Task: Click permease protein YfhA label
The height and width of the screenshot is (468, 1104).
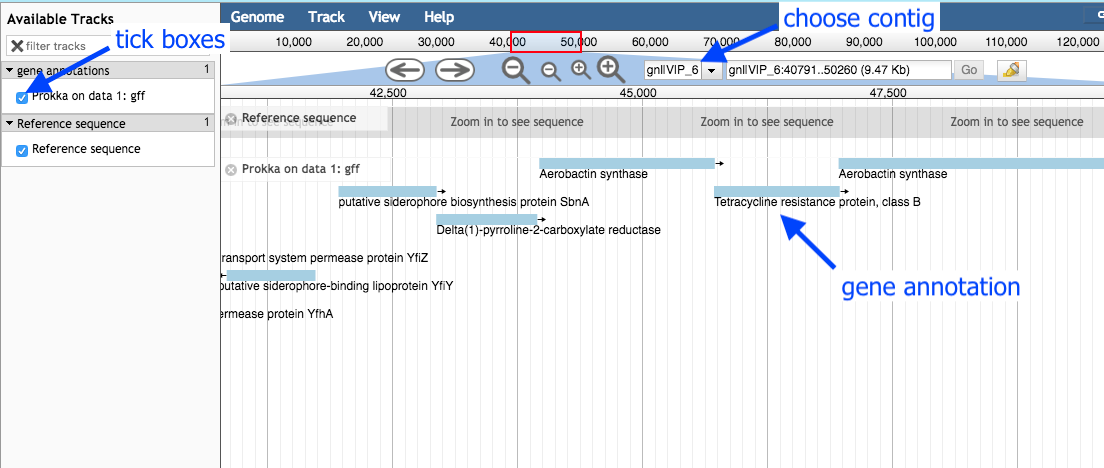Action: pyautogui.click(x=277, y=314)
